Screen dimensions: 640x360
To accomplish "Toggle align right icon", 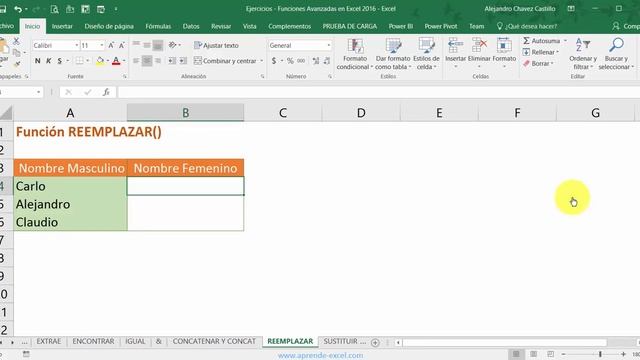I will (158, 61).
